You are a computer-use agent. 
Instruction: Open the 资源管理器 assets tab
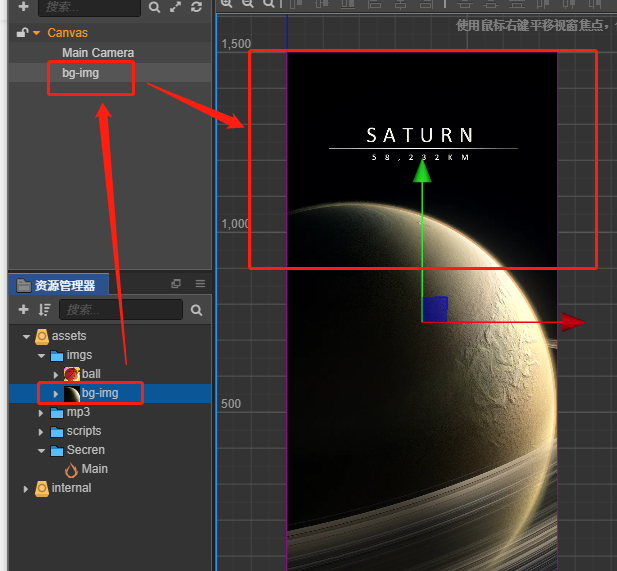[59, 285]
